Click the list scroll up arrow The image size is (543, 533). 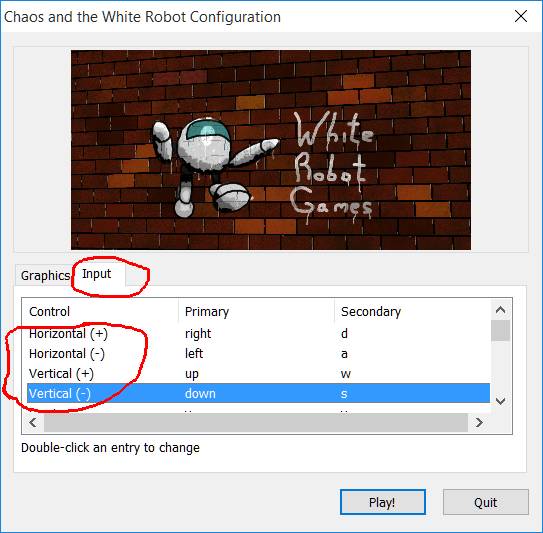(500, 310)
